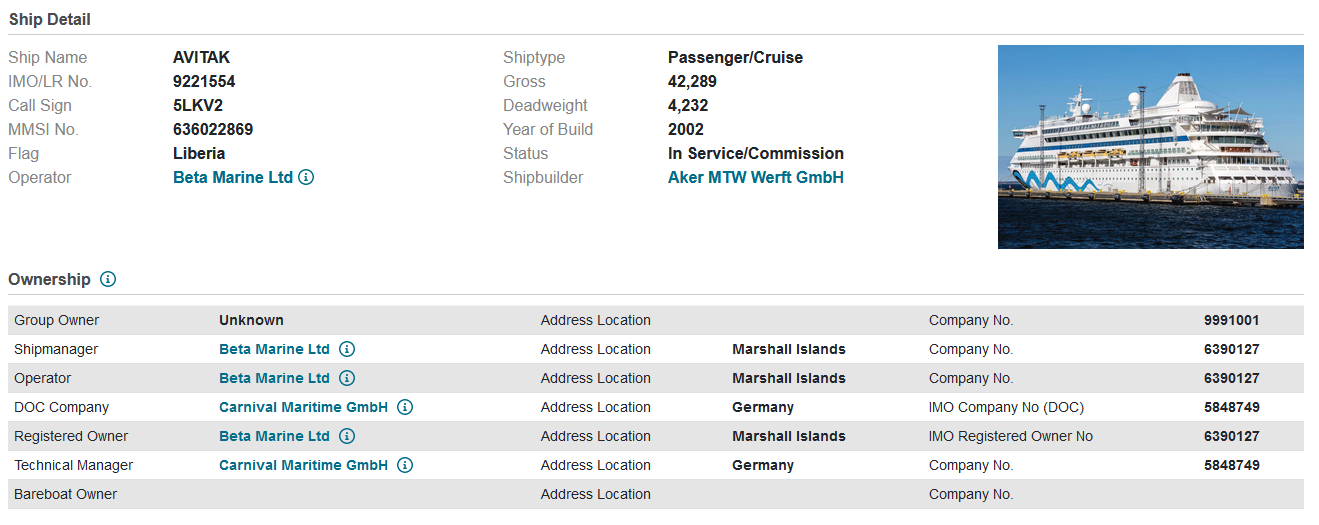This screenshot has width=1319, height=525.
Task: Click the MMSI number 636022869
Action: (x=213, y=129)
